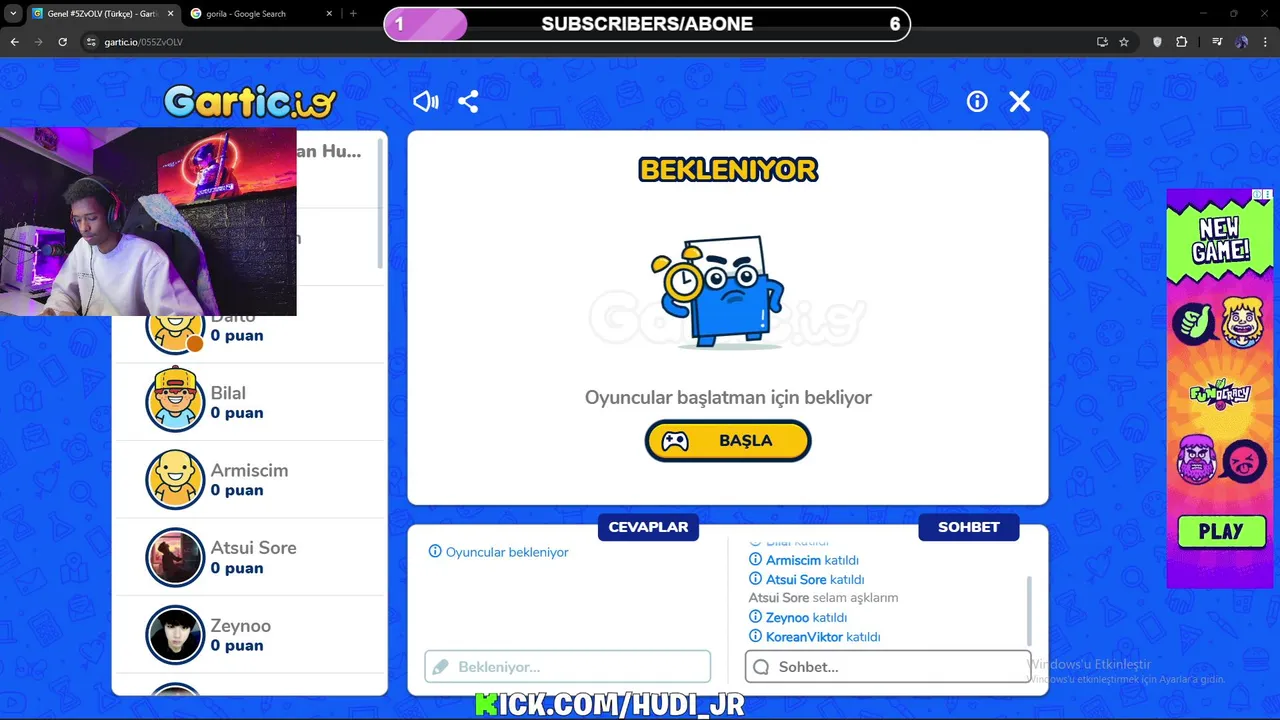Click chat bubble icon in Sohbet field
Screen dimensions: 1280x720
point(761,667)
